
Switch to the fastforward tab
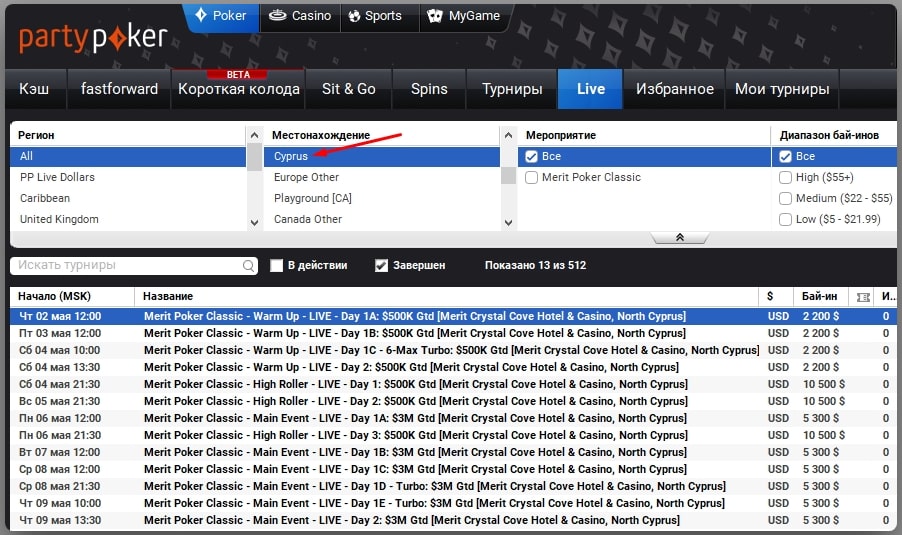tap(119, 89)
